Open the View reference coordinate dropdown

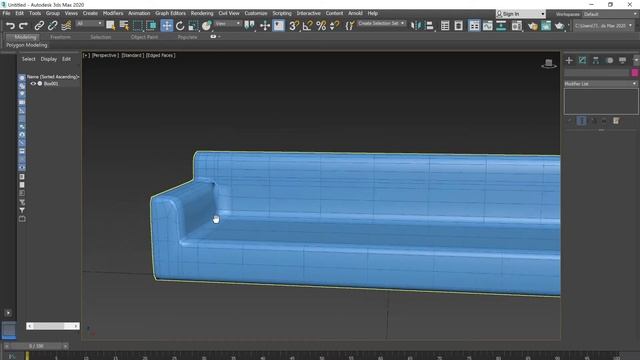(228, 24)
